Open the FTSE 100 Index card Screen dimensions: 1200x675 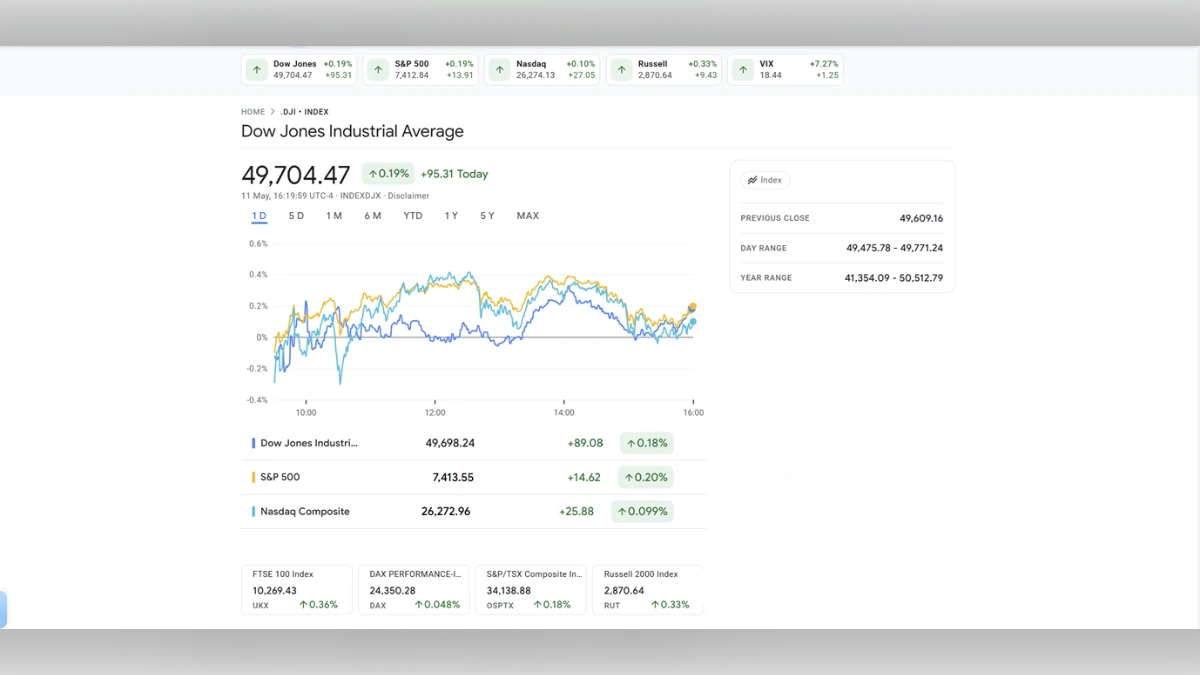point(297,590)
